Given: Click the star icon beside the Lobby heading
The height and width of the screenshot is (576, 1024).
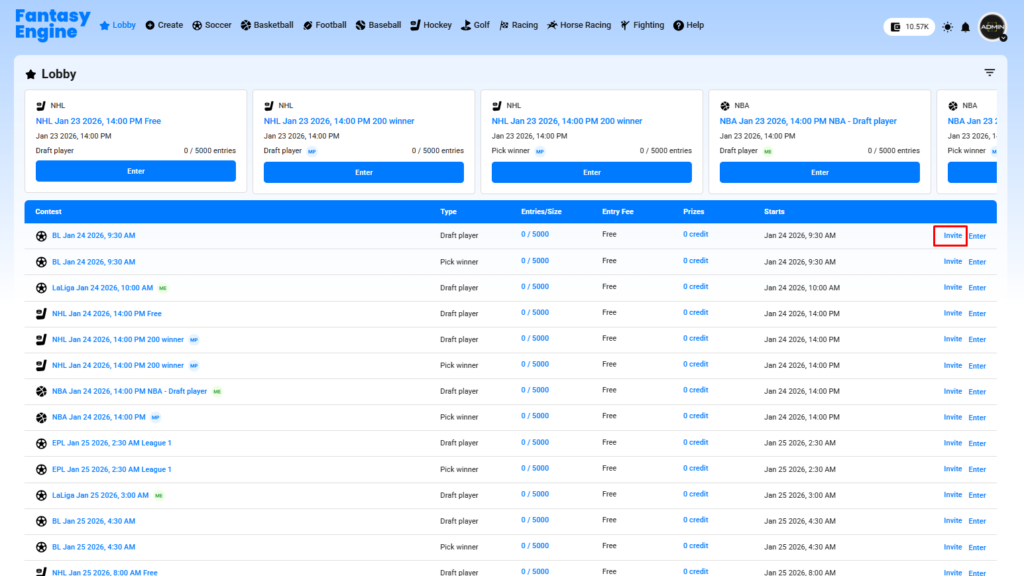Looking at the screenshot, I should (31, 75).
